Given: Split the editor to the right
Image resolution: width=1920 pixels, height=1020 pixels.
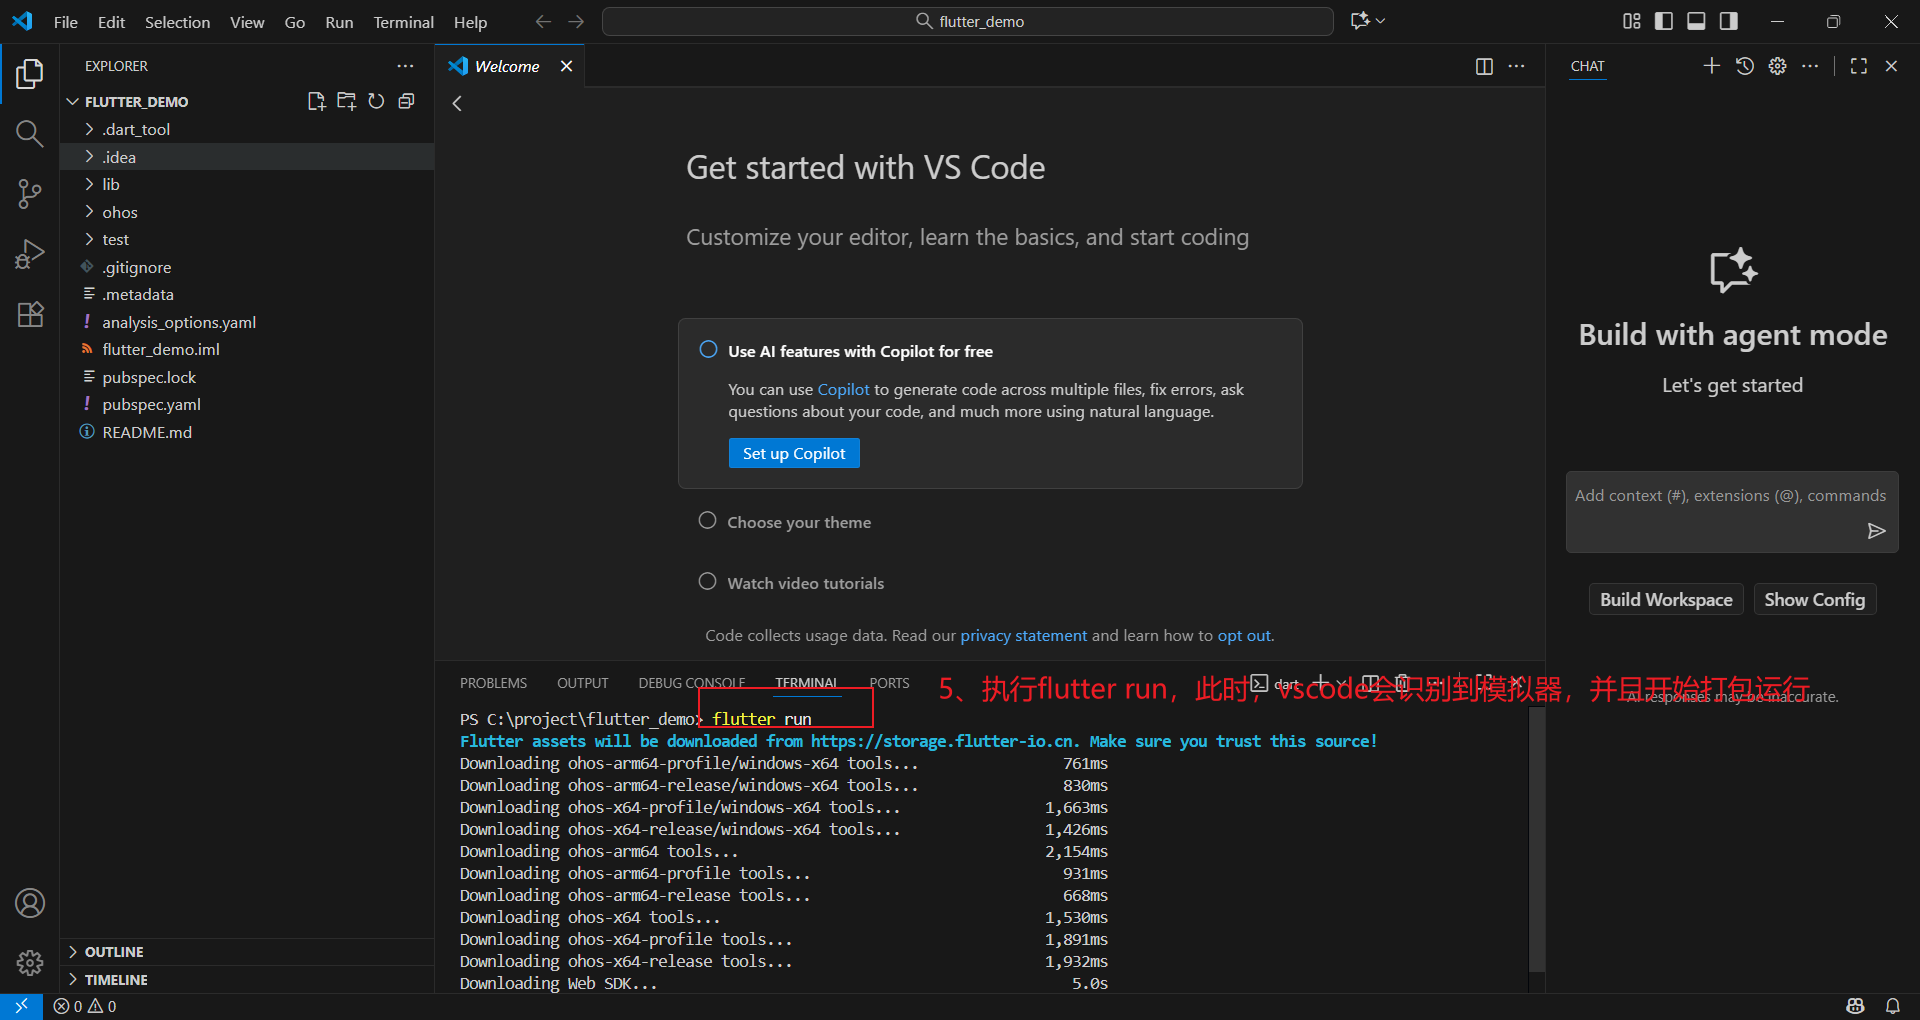Looking at the screenshot, I should coord(1484,66).
